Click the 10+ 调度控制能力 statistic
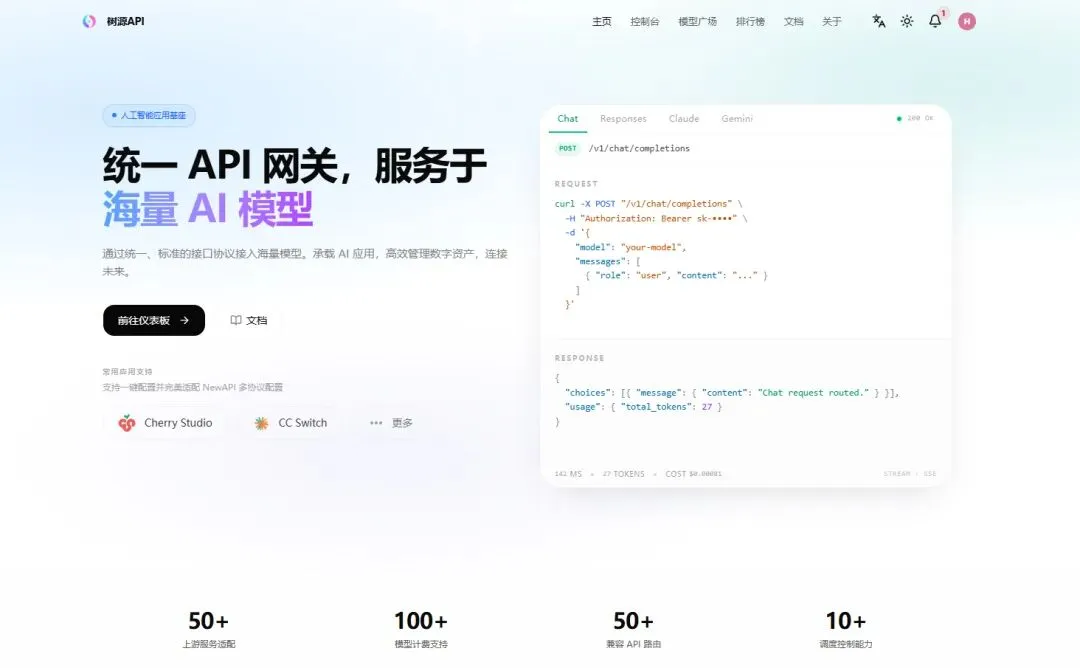Image resolution: width=1080 pixels, height=668 pixels. click(x=846, y=629)
